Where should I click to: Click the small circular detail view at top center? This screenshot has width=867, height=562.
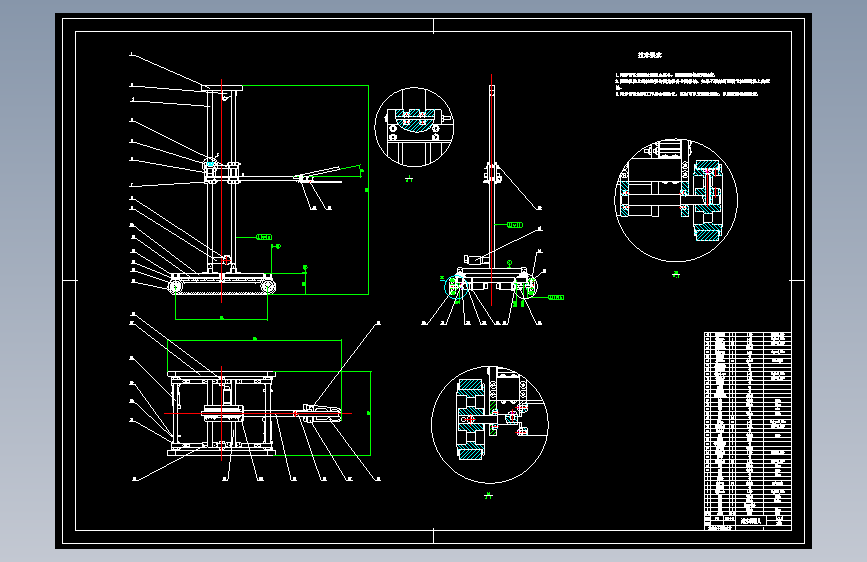click(x=414, y=127)
